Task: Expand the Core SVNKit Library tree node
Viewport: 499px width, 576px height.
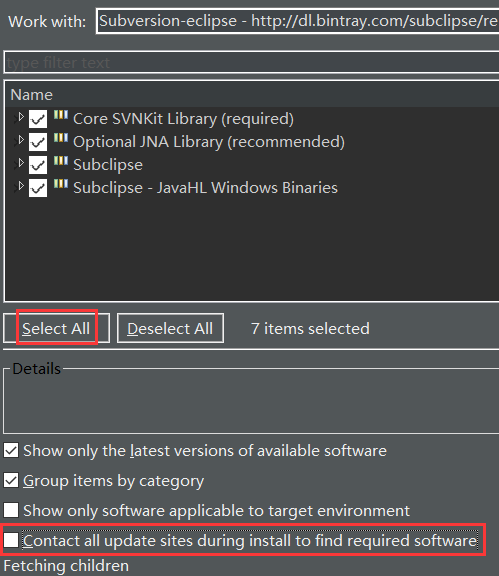Action: [21, 117]
